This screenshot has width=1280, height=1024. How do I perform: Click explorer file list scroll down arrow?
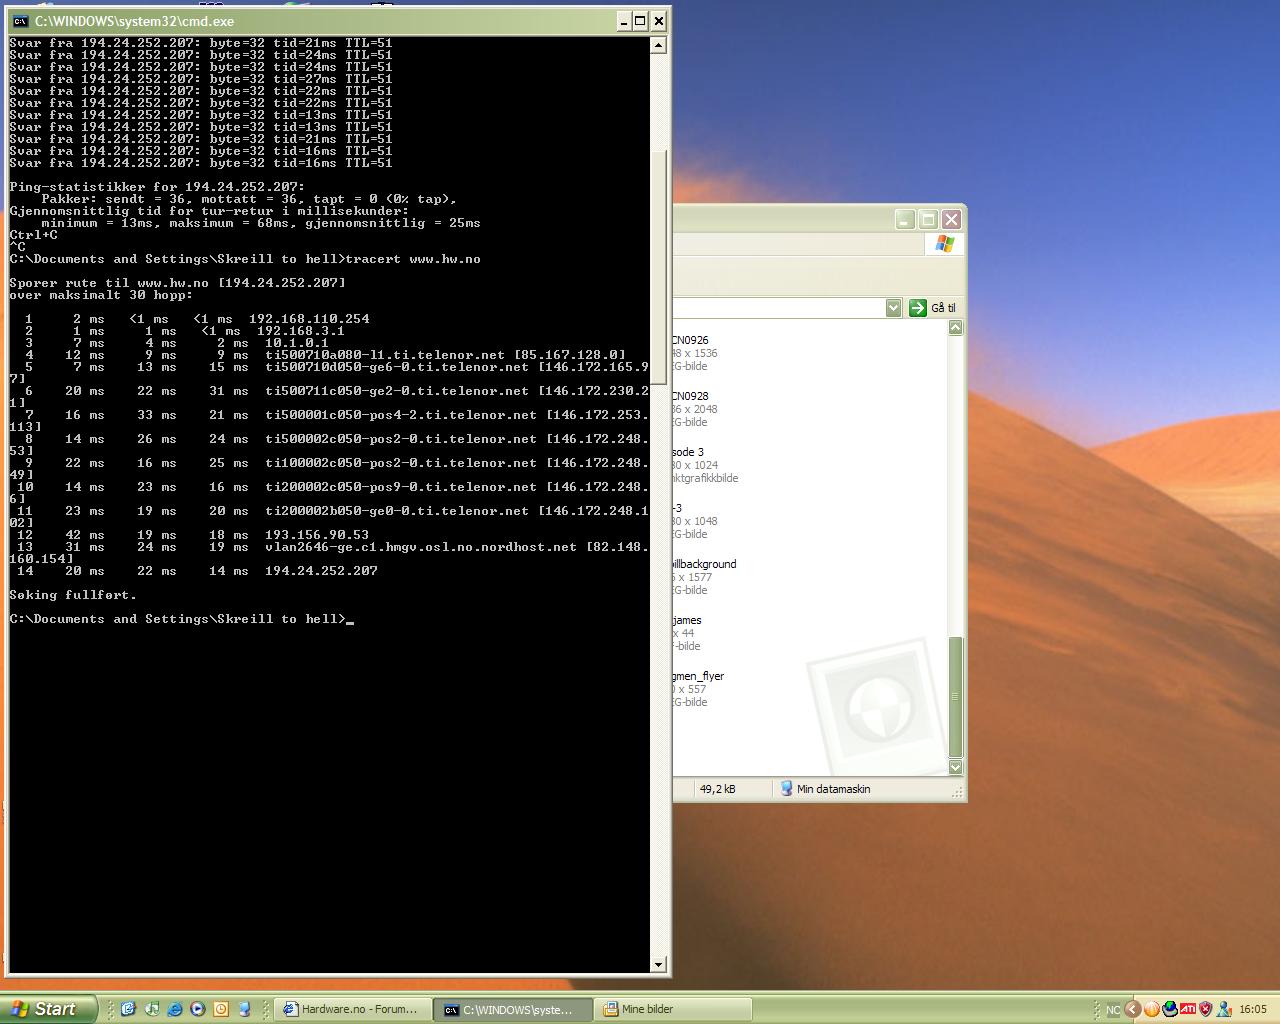tap(955, 767)
